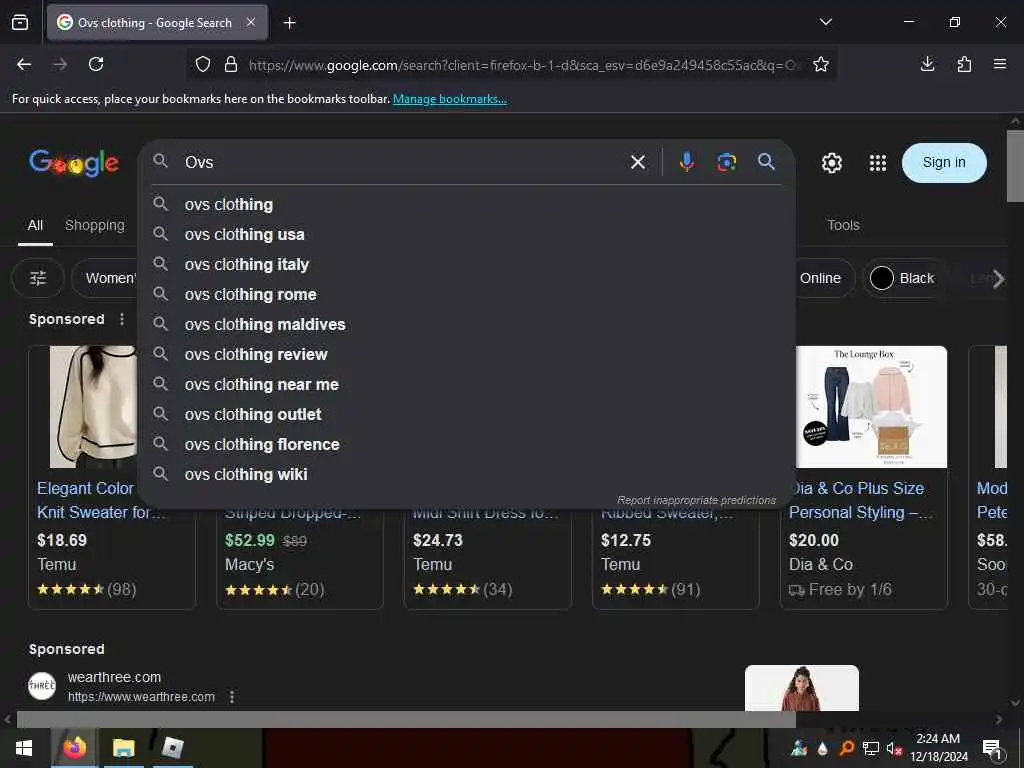
Task: Click the site padlock icon
Action: [231, 65]
